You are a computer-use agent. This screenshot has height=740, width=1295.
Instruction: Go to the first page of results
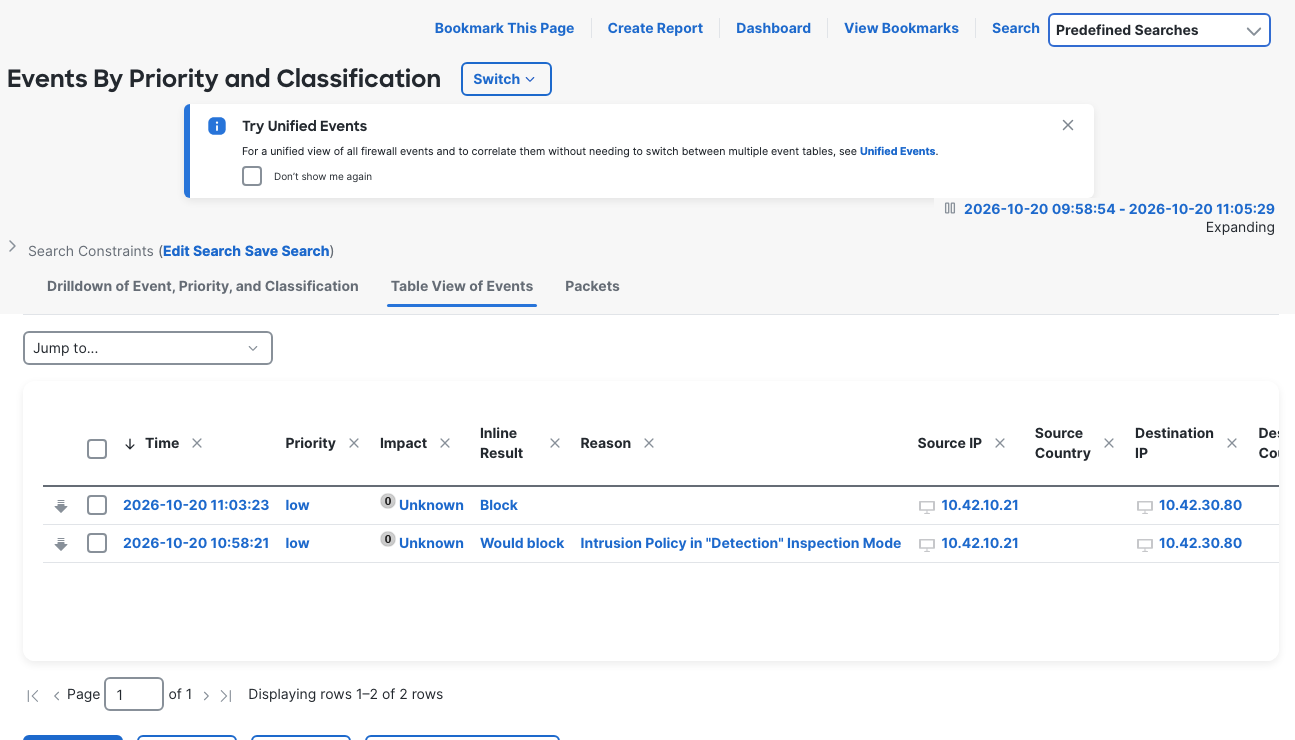[33, 695]
